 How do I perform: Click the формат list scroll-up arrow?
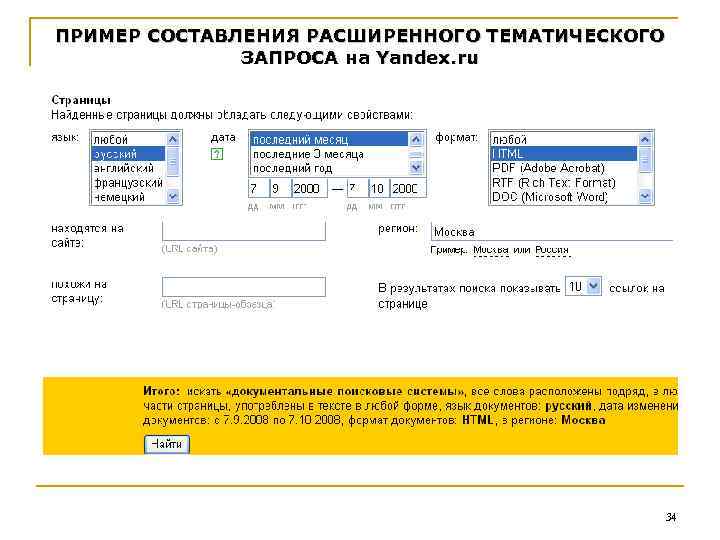(x=645, y=139)
